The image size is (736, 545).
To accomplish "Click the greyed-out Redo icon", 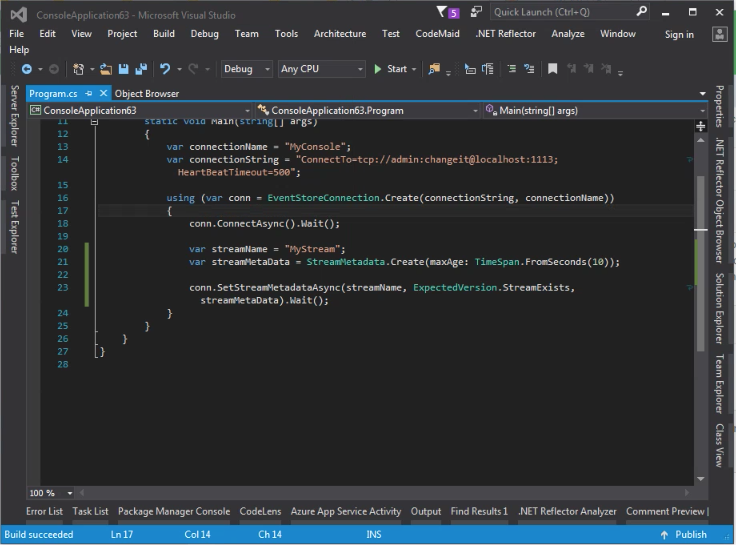I will pyautogui.click(x=193, y=69).
